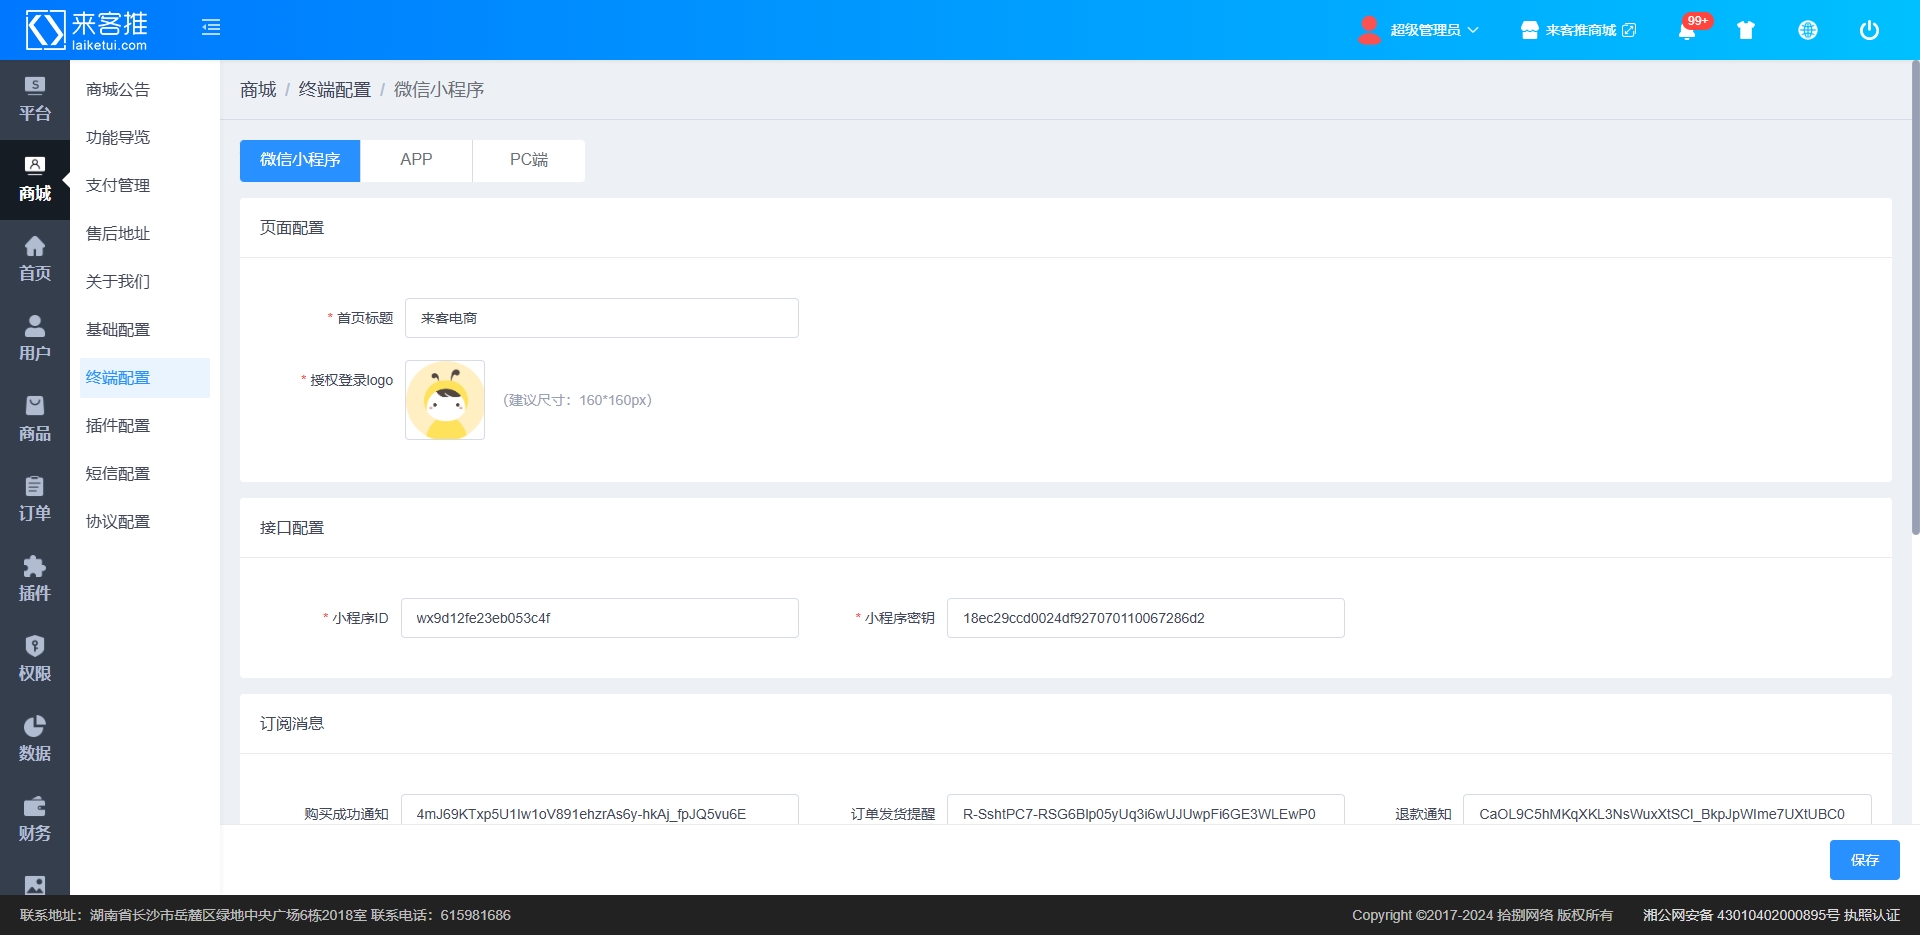Click the power logout icon
The width and height of the screenshot is (1920, 935).
(x=1869, y=30)
